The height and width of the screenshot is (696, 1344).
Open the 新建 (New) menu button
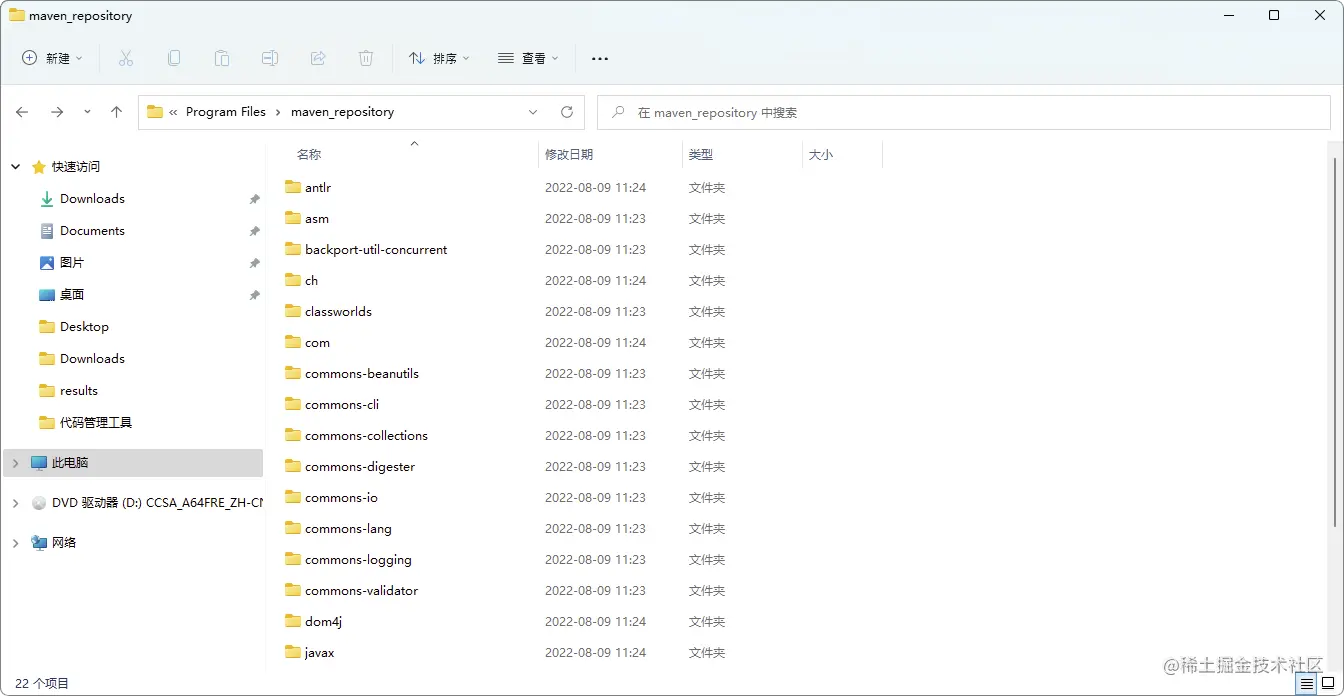tap(53, 59)
